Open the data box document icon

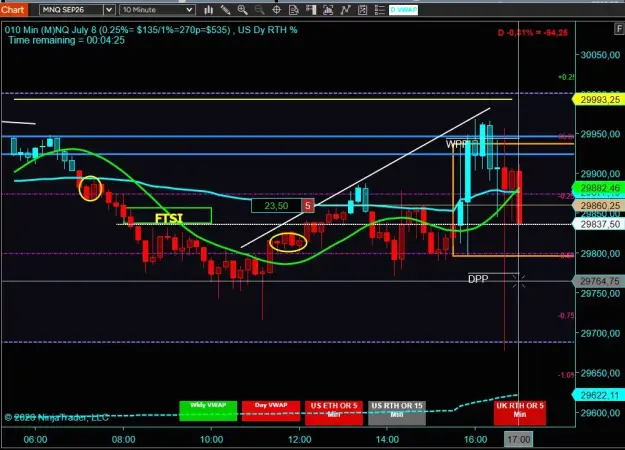[294, 10]
